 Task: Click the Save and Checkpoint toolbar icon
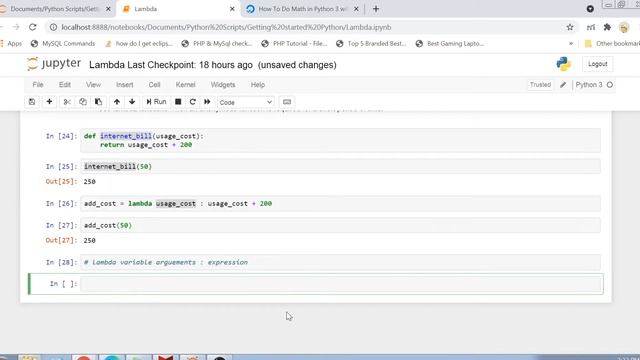coord(32,102)
